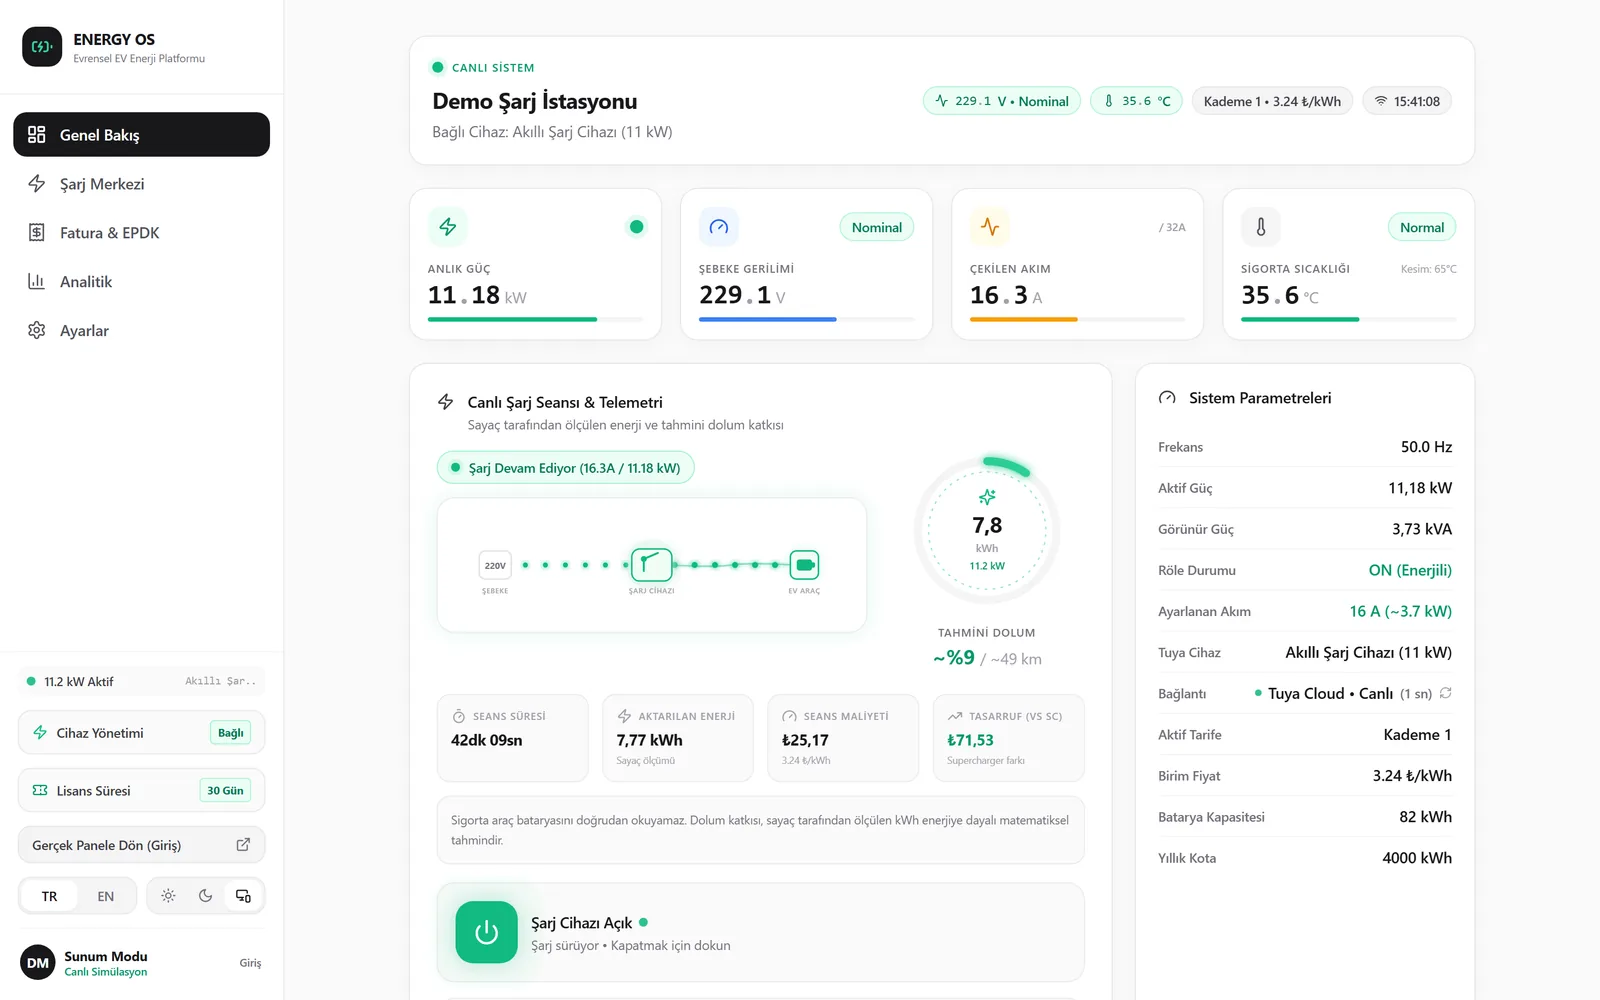This screenshot has width=1600, height=1000.
Task: Click the Çekilen Akım pulse icon
Action: point(990,227)
